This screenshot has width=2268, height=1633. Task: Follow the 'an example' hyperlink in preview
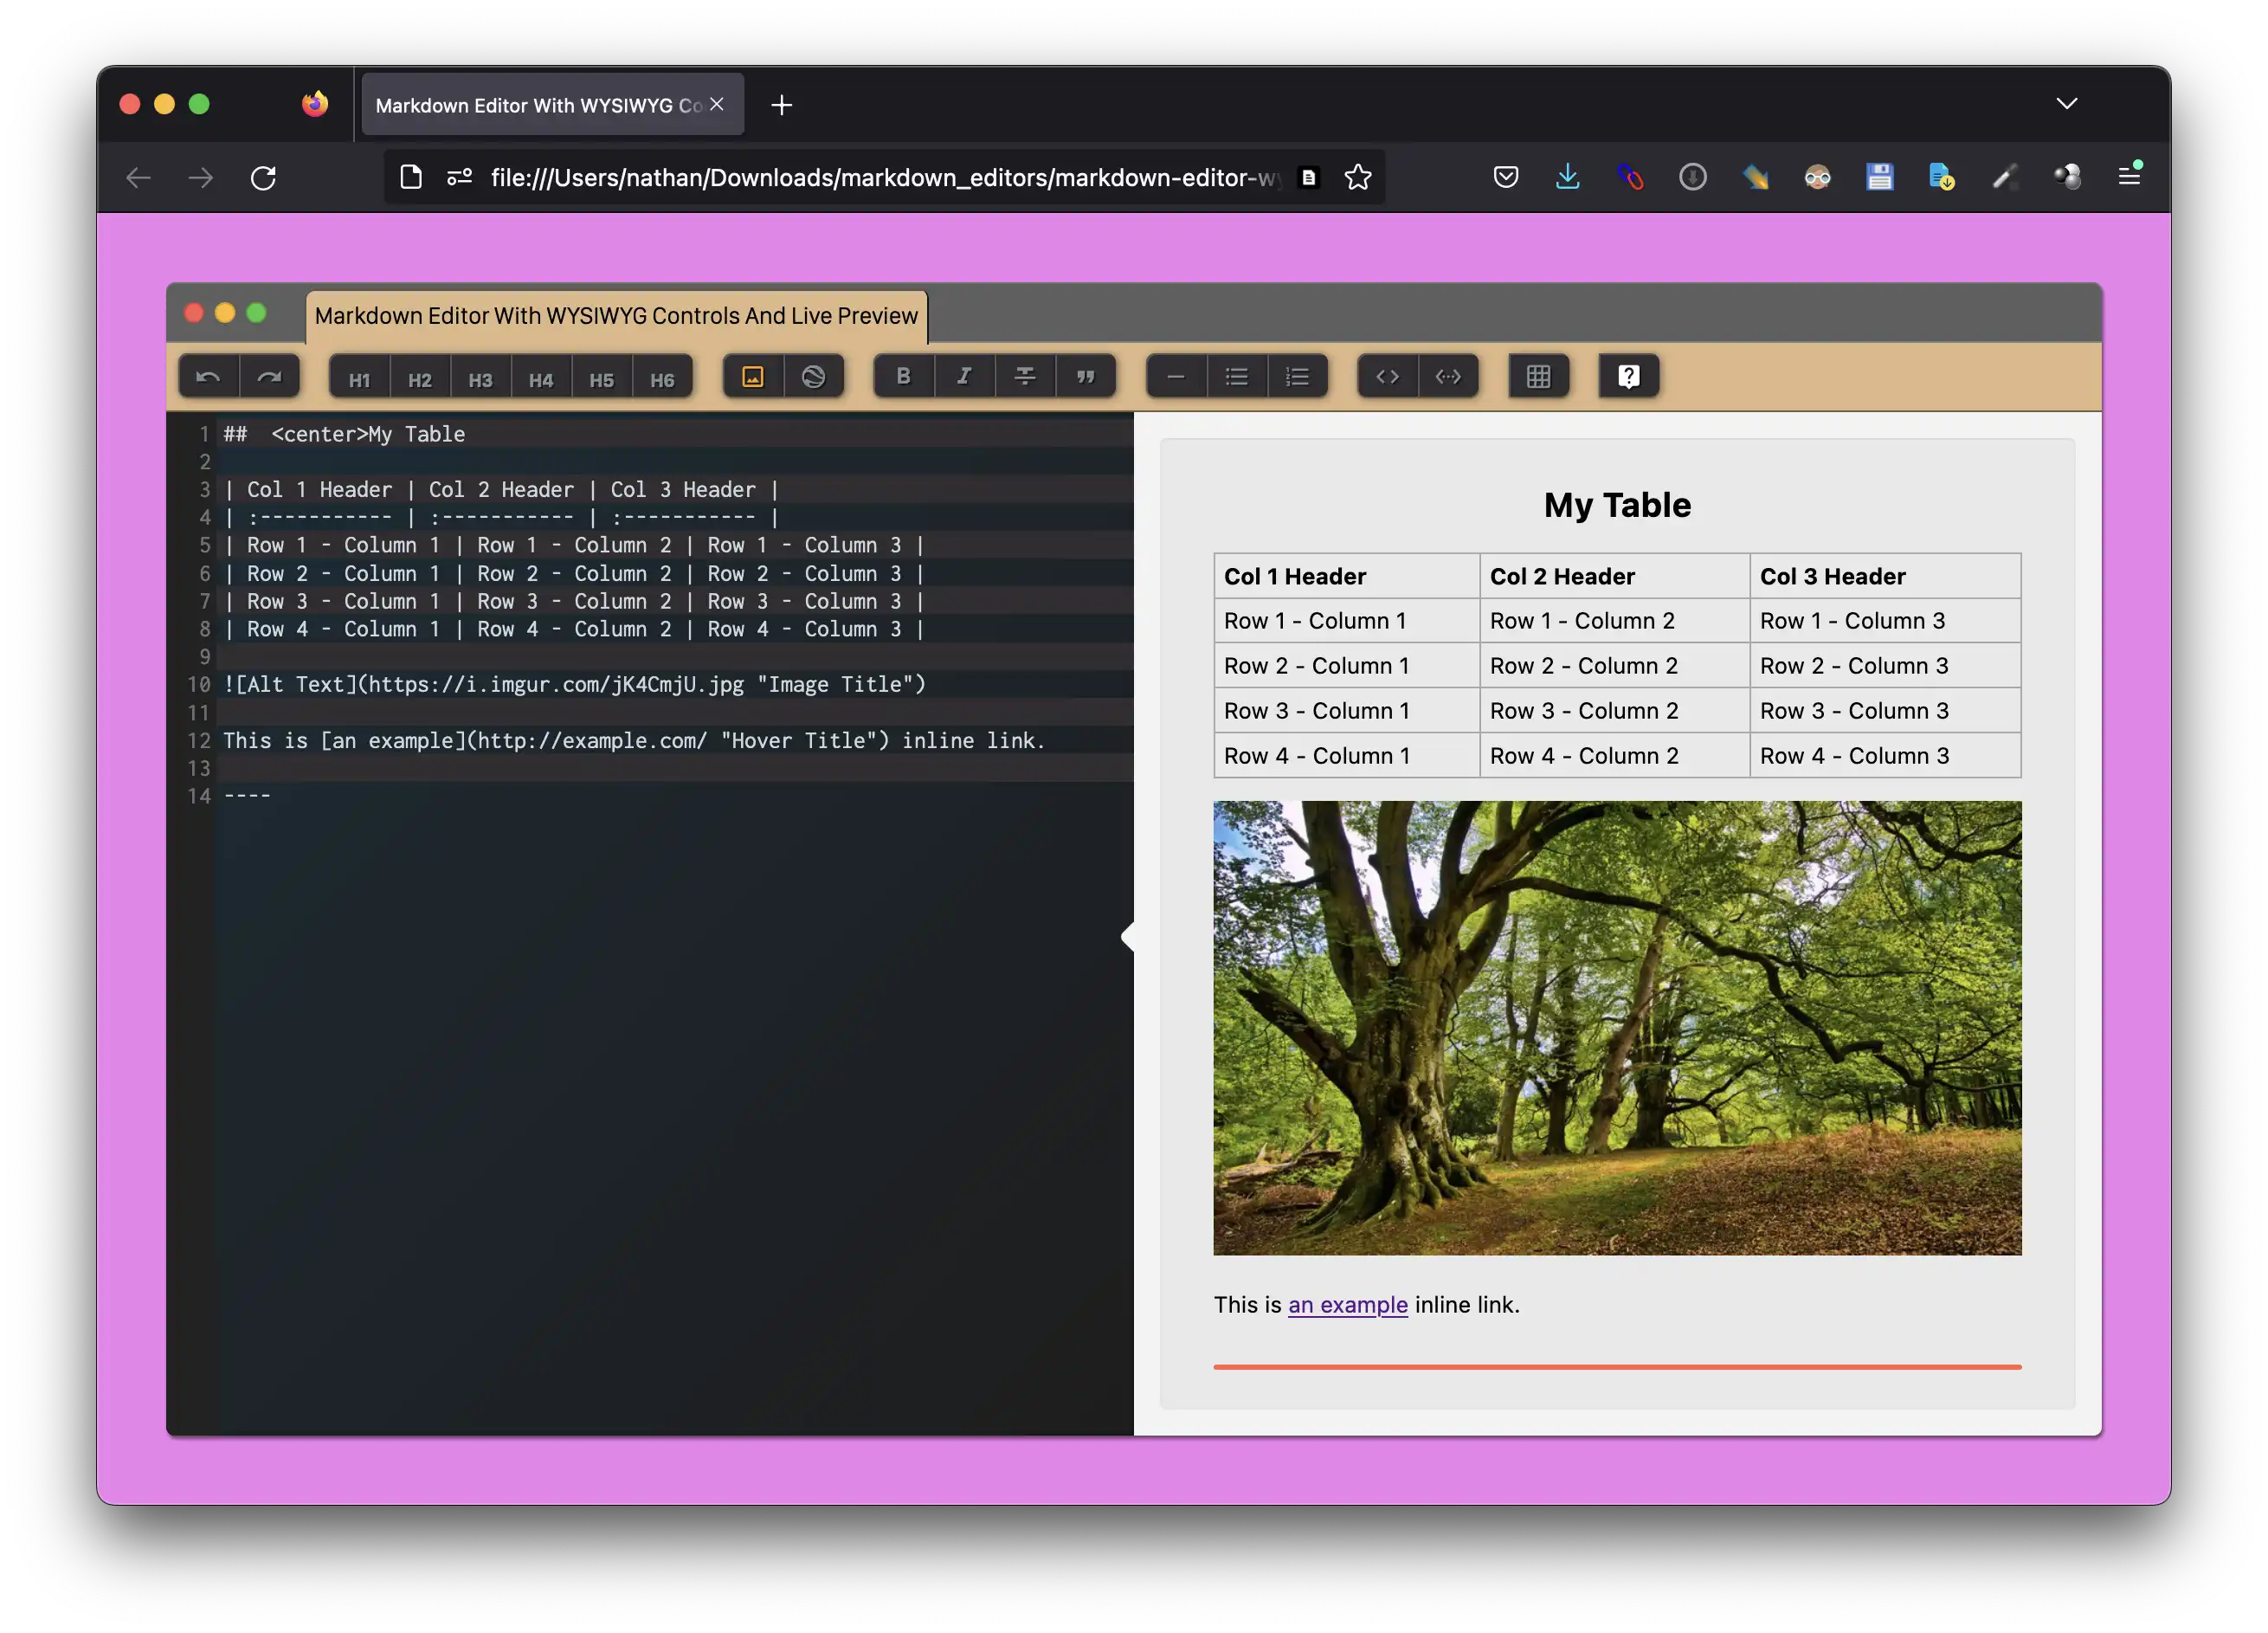click(x=1347, y=1304)
